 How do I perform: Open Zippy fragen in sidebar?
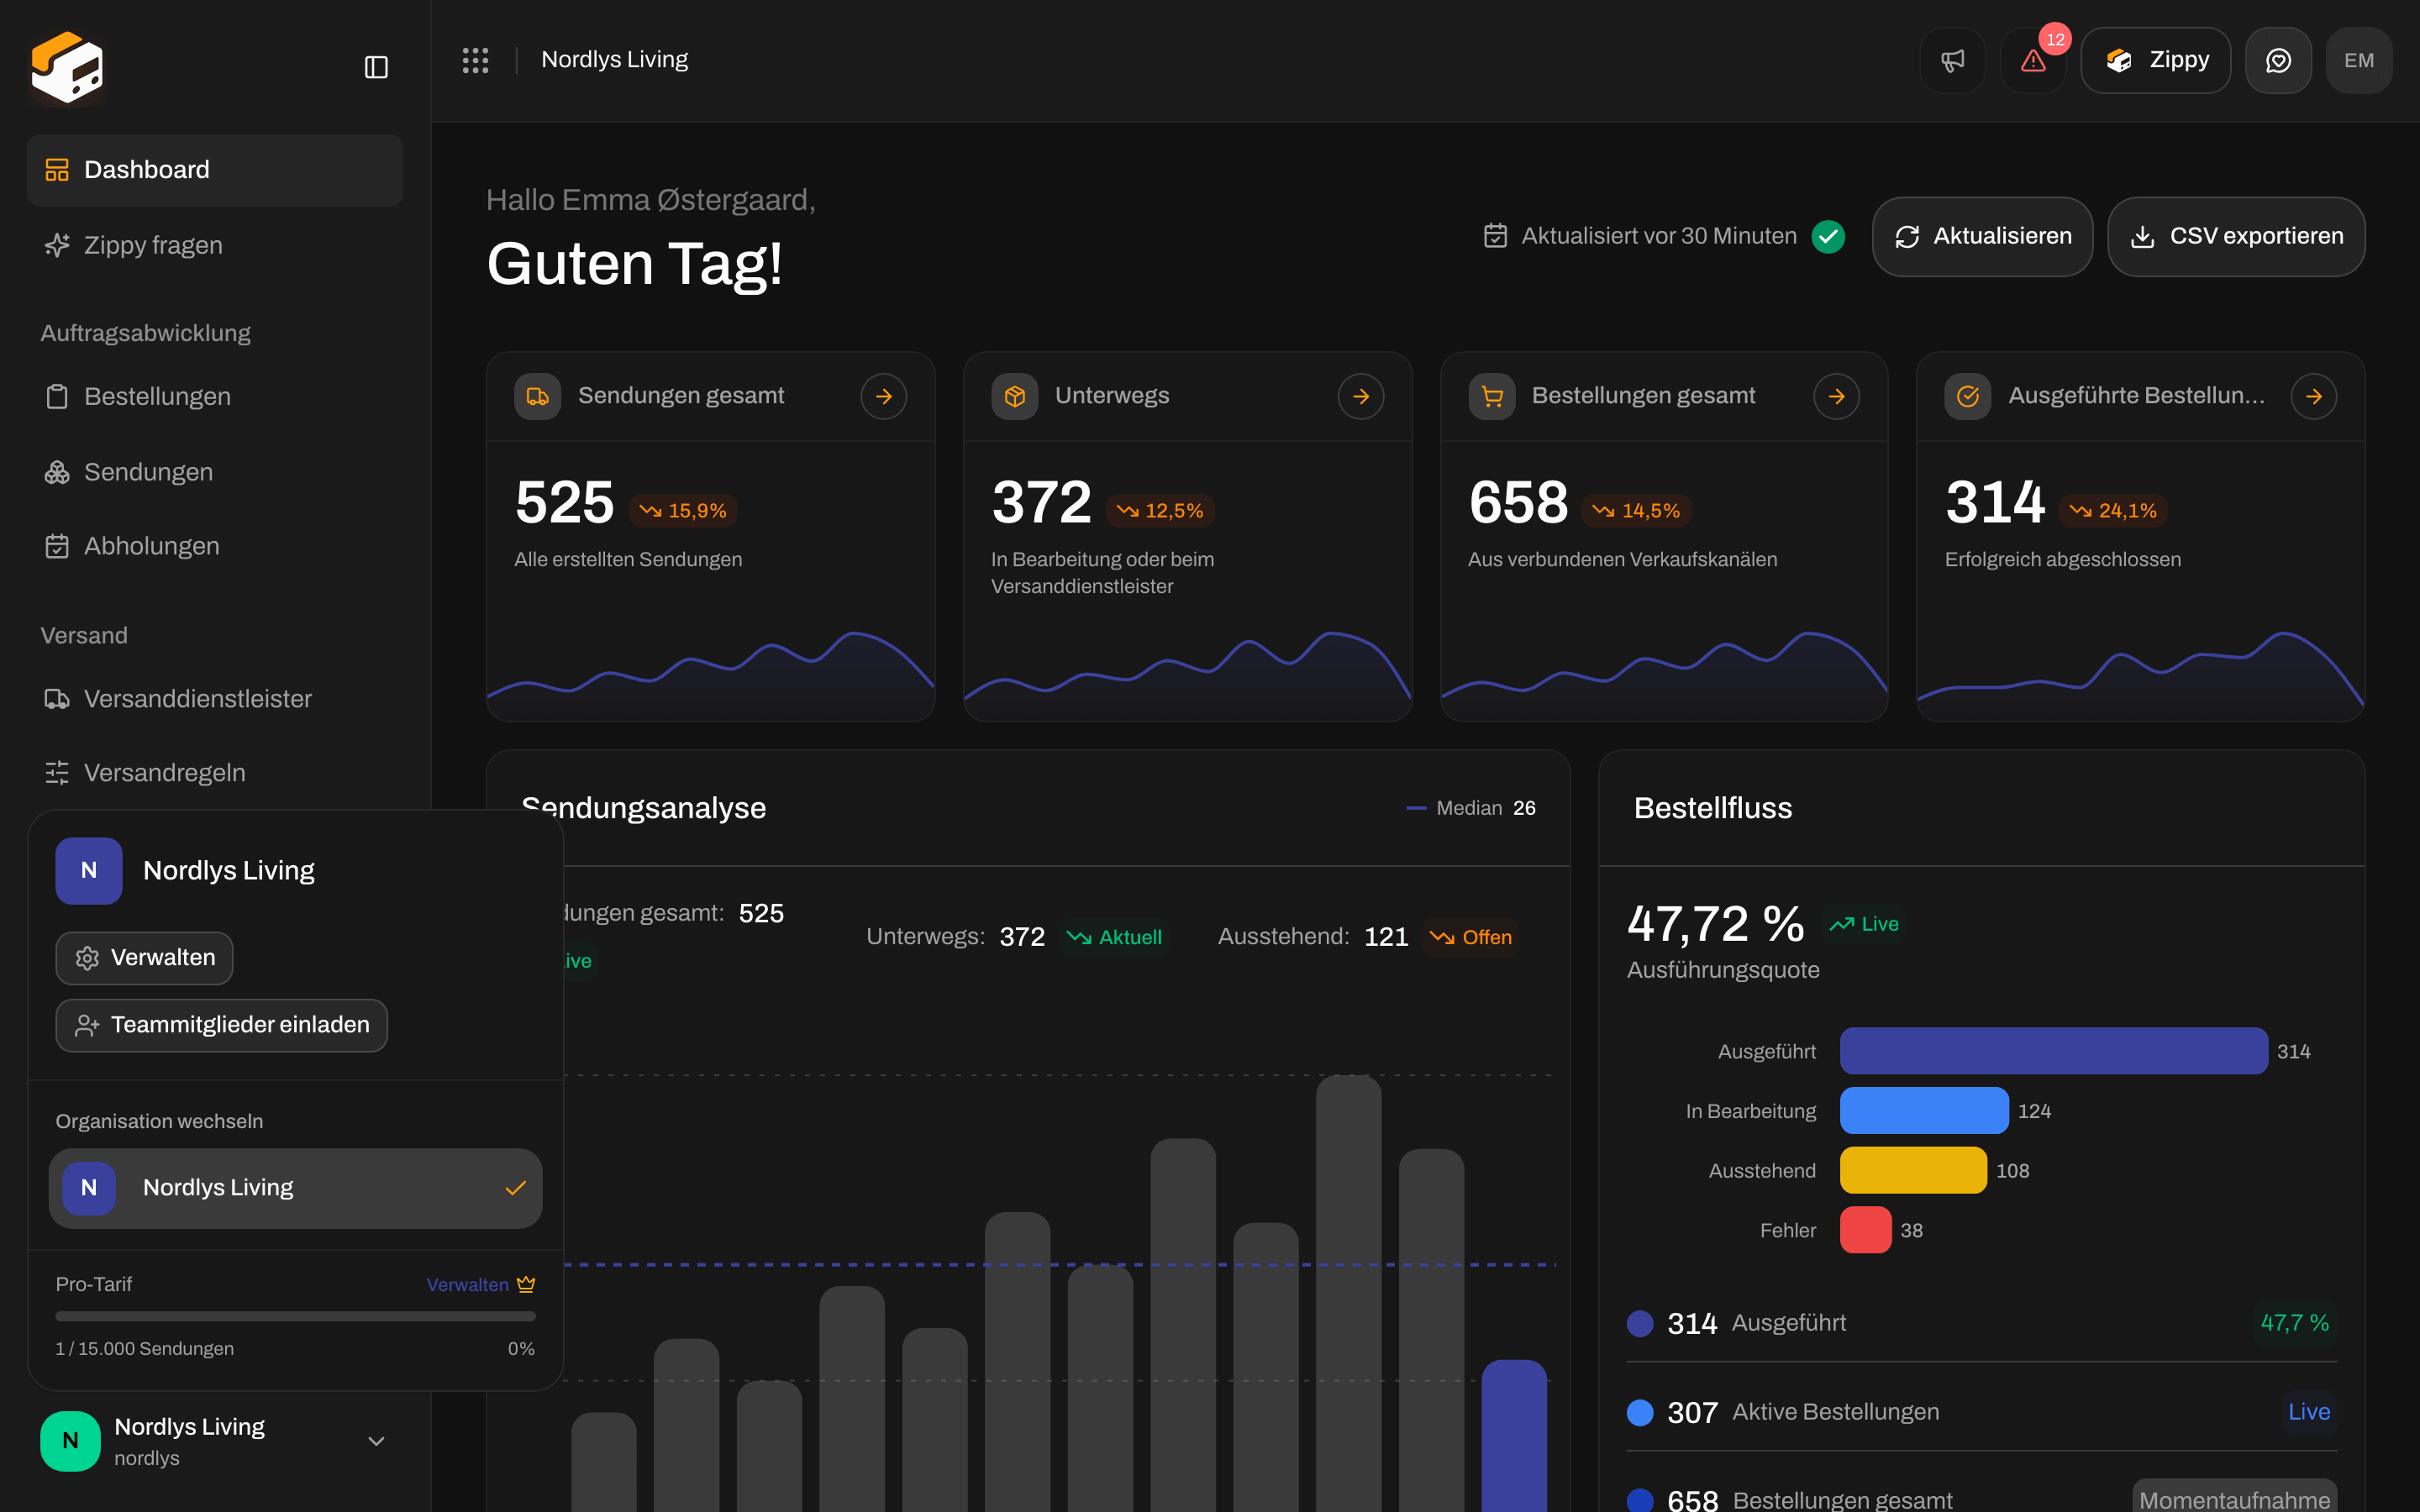pyautogui.click(x=215, y=245)
